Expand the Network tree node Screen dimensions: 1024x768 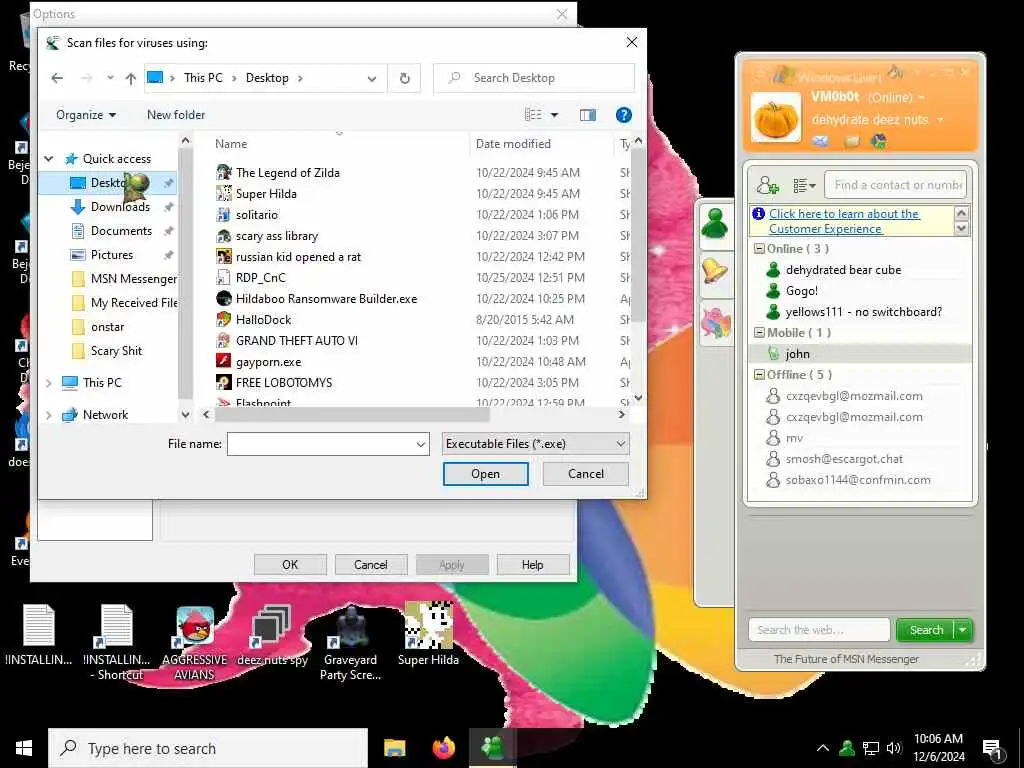[x=49, y=415]
